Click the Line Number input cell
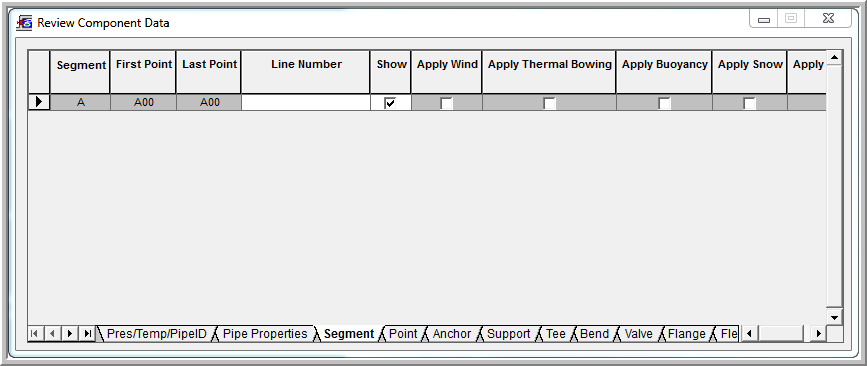This screenshot has width=867, height=366. click(x=306, y=102)
